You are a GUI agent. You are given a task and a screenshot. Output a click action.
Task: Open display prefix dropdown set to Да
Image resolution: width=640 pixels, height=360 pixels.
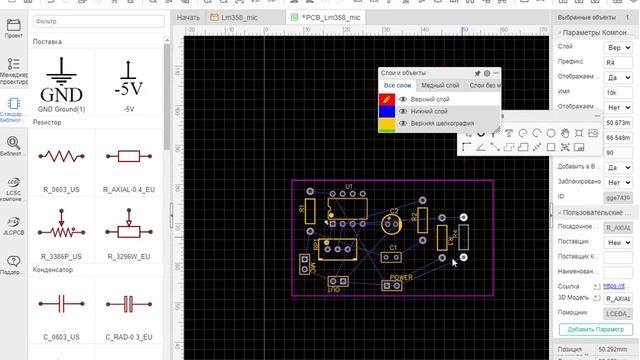[x=618, y=77]
